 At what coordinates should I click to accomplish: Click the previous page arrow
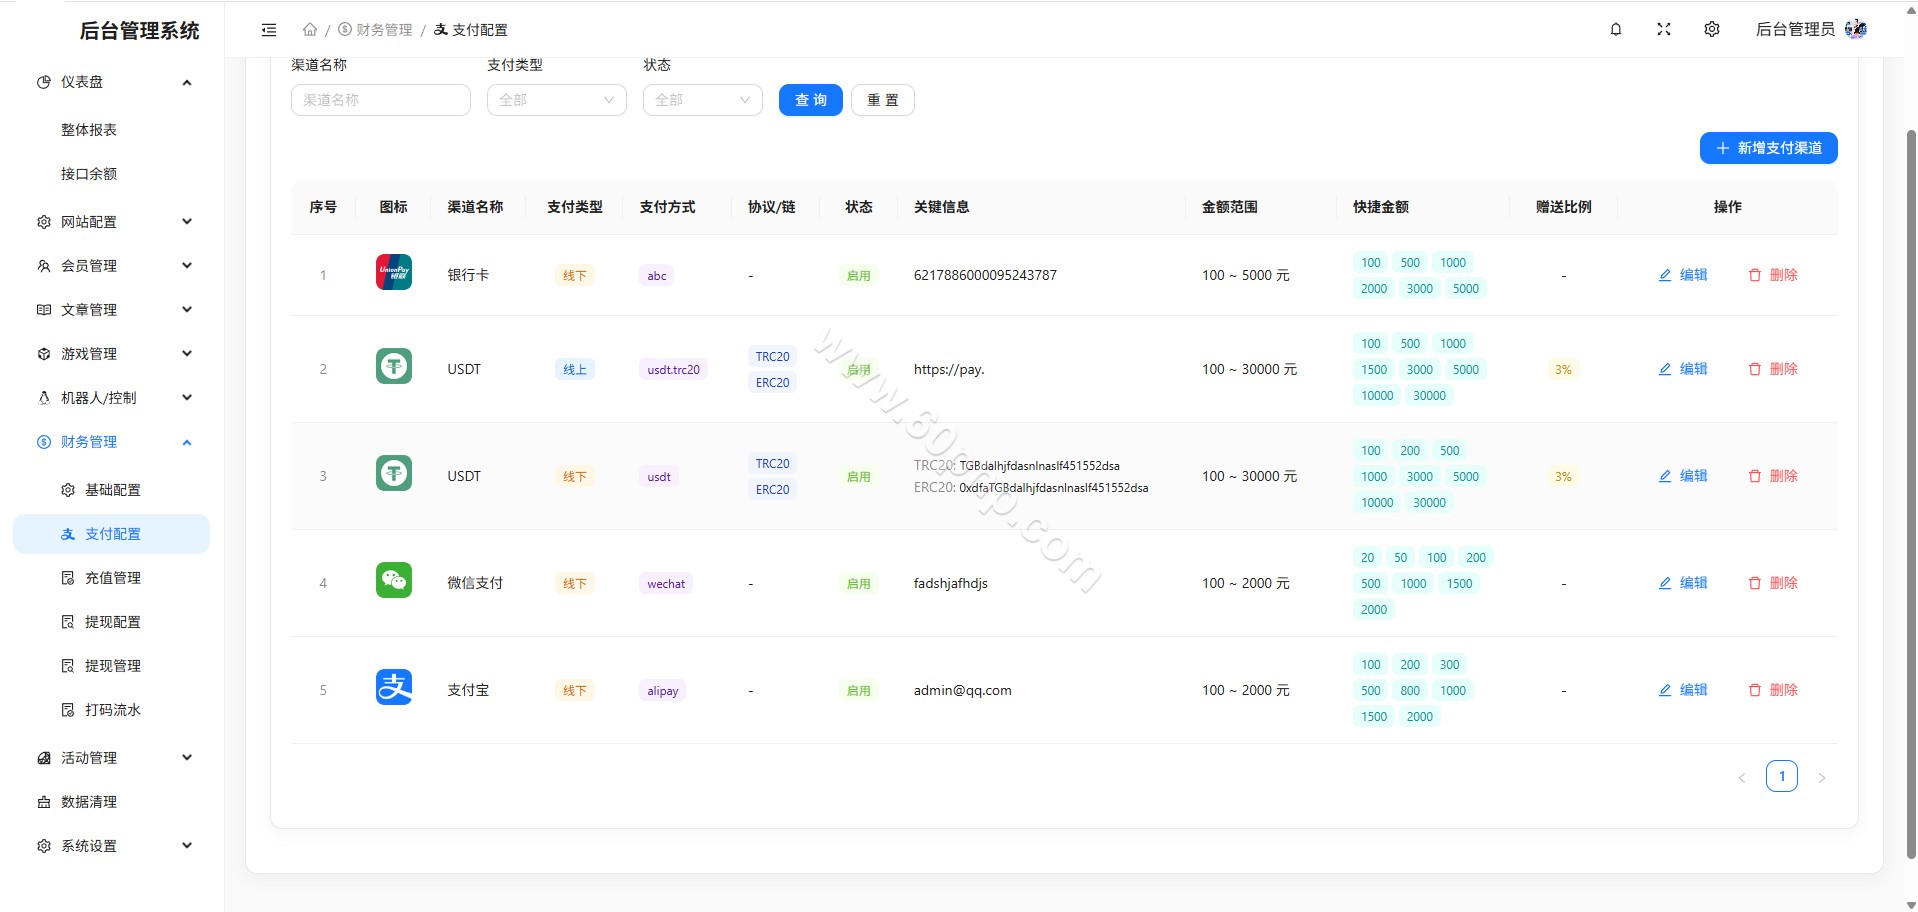[x=1742, y=777]
